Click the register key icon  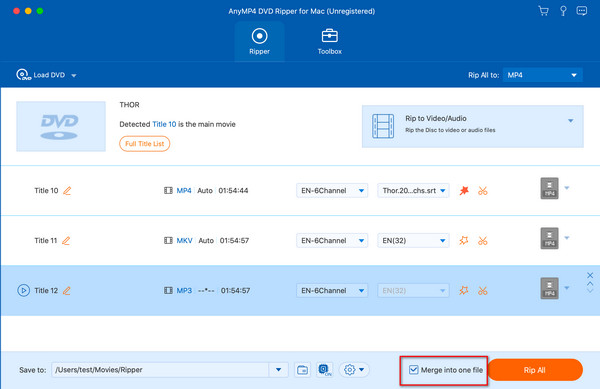tap(563, 11)
